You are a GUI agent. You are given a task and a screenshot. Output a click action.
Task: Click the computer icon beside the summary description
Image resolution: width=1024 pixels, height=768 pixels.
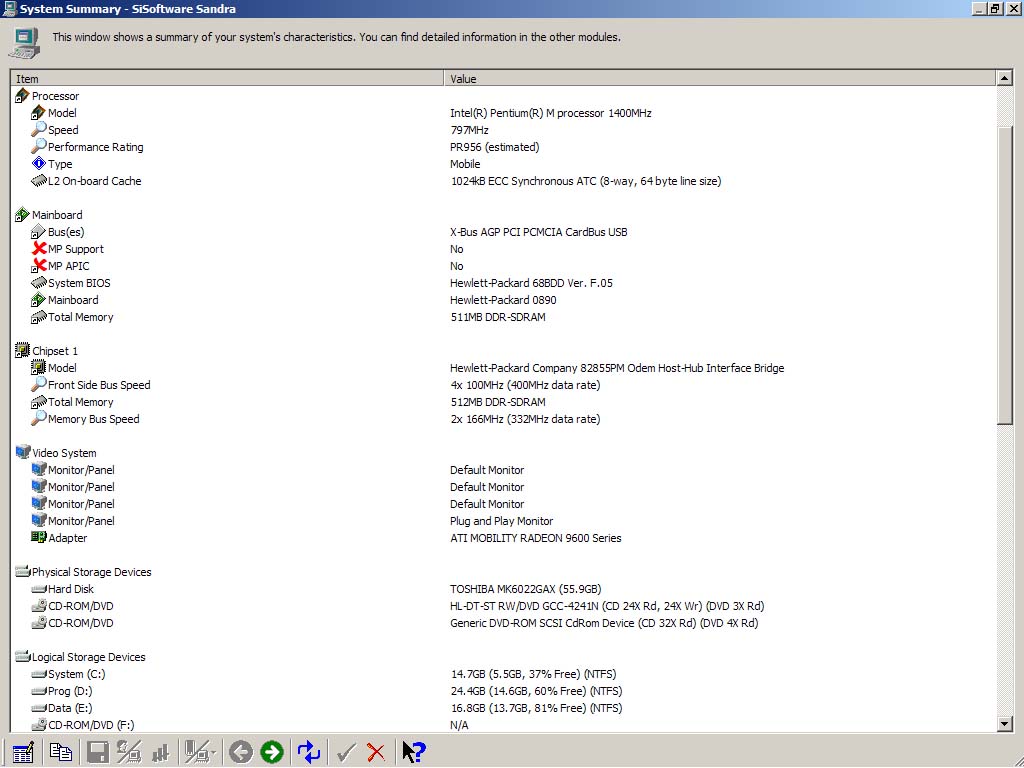(24, 43)
